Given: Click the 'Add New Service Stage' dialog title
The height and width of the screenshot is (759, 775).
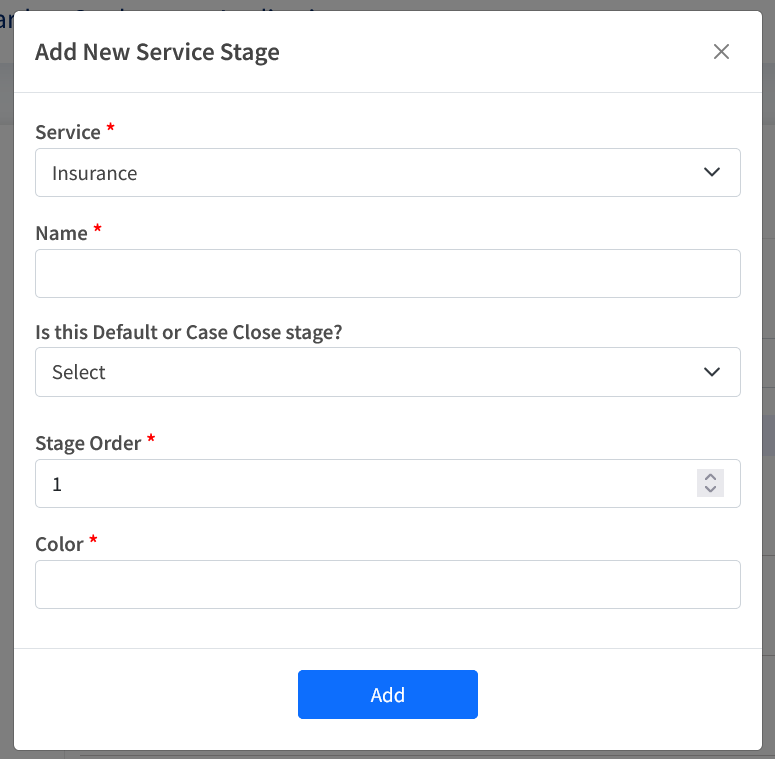Looking at the screenshot, I should coord(157,52).
